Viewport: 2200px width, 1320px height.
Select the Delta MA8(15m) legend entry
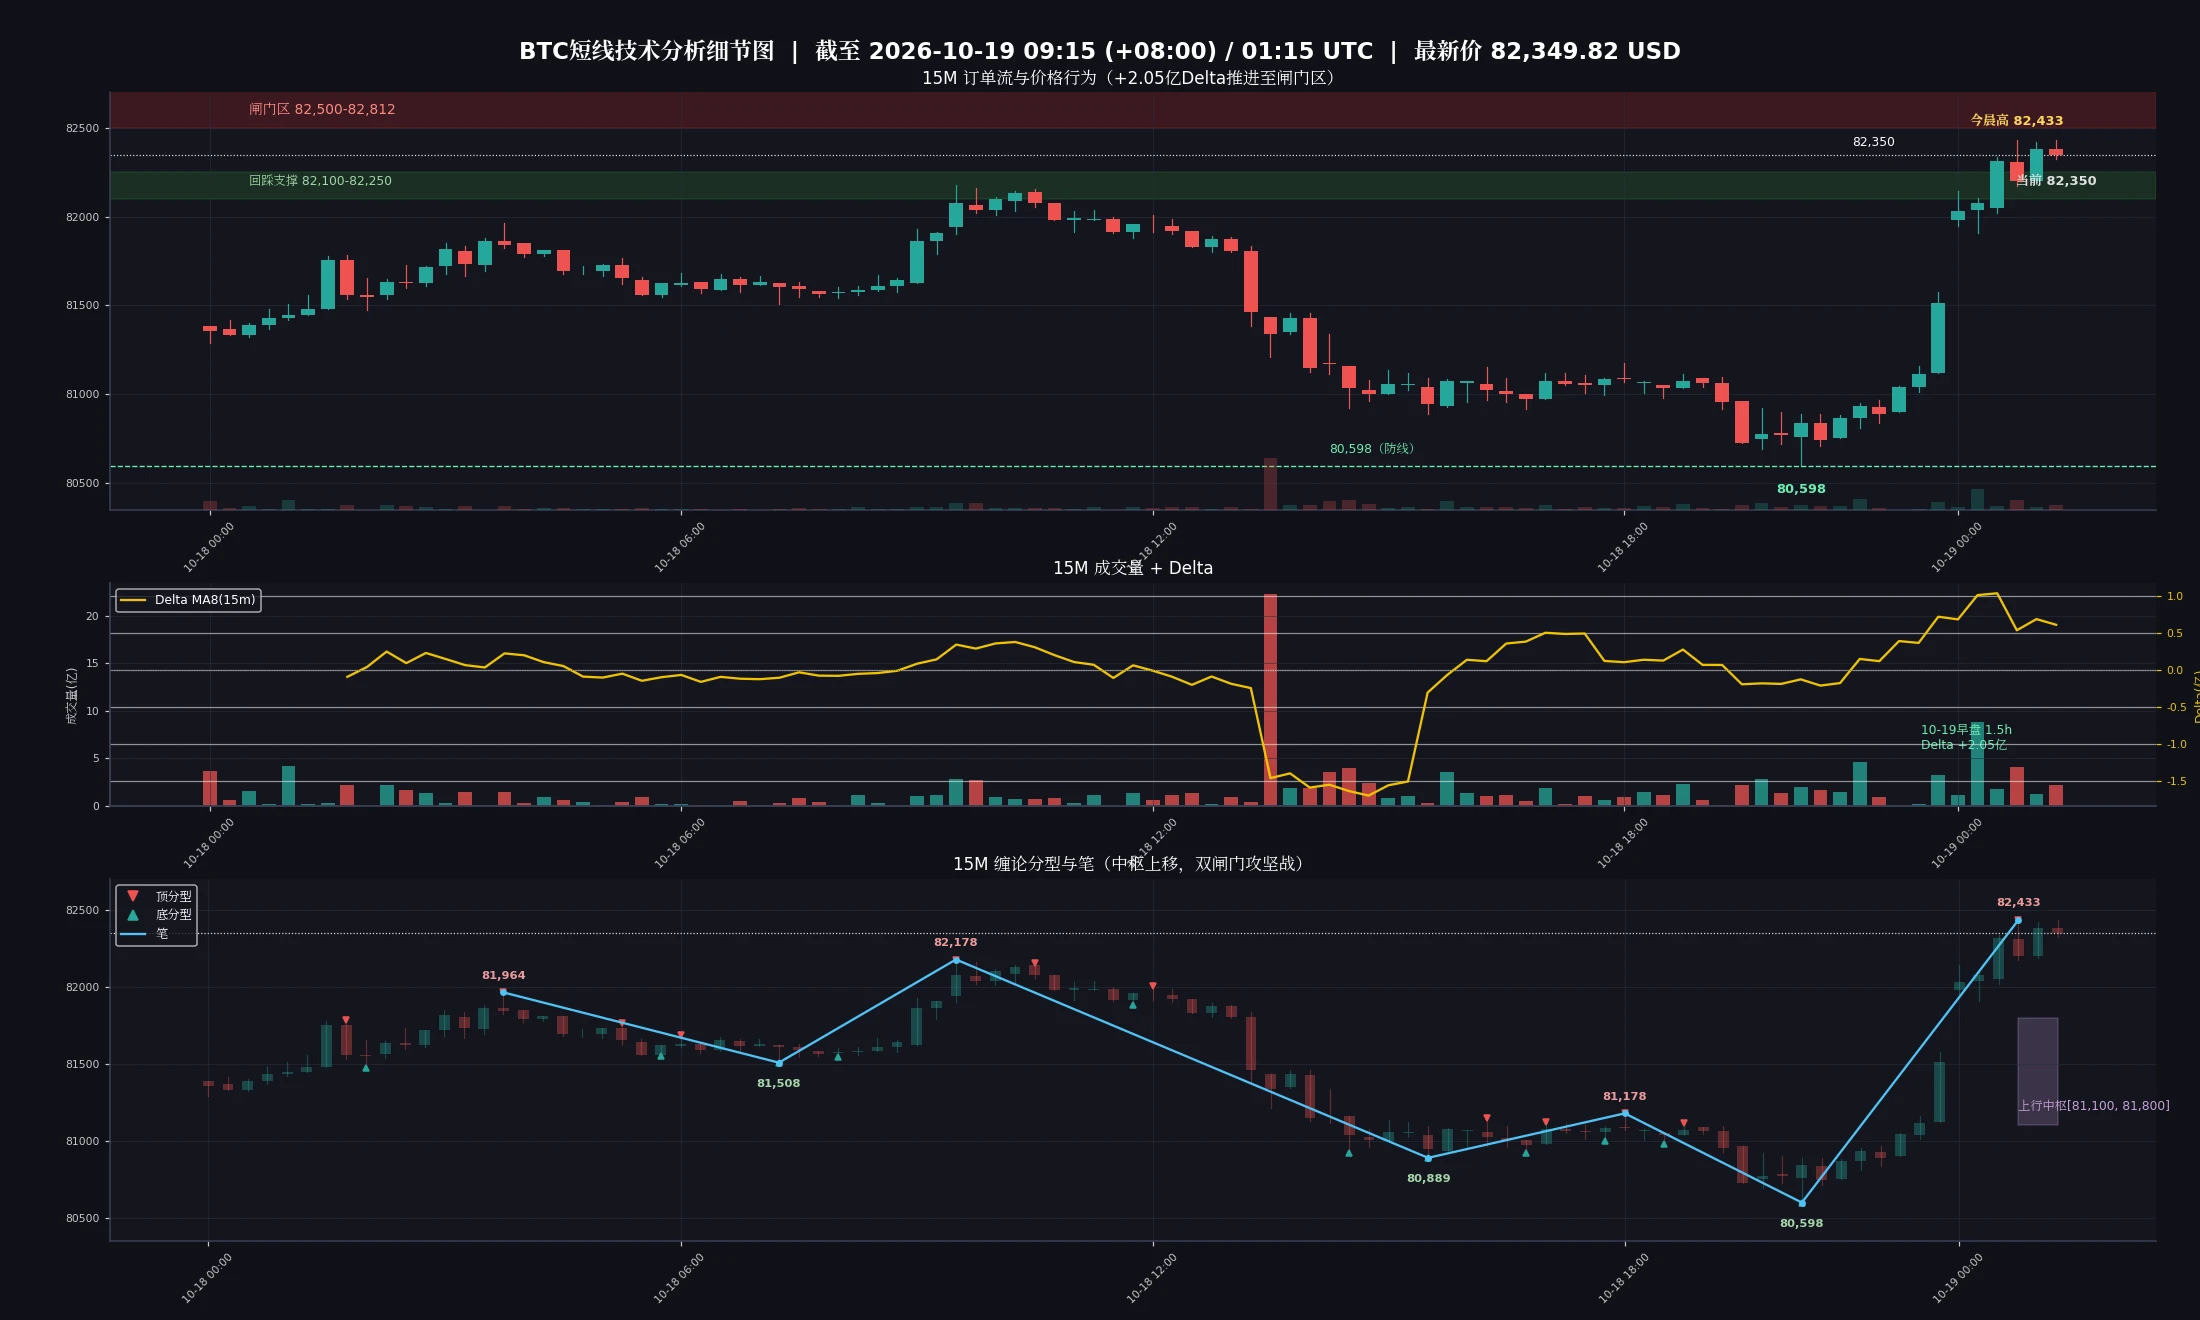[x=189, y=600]
